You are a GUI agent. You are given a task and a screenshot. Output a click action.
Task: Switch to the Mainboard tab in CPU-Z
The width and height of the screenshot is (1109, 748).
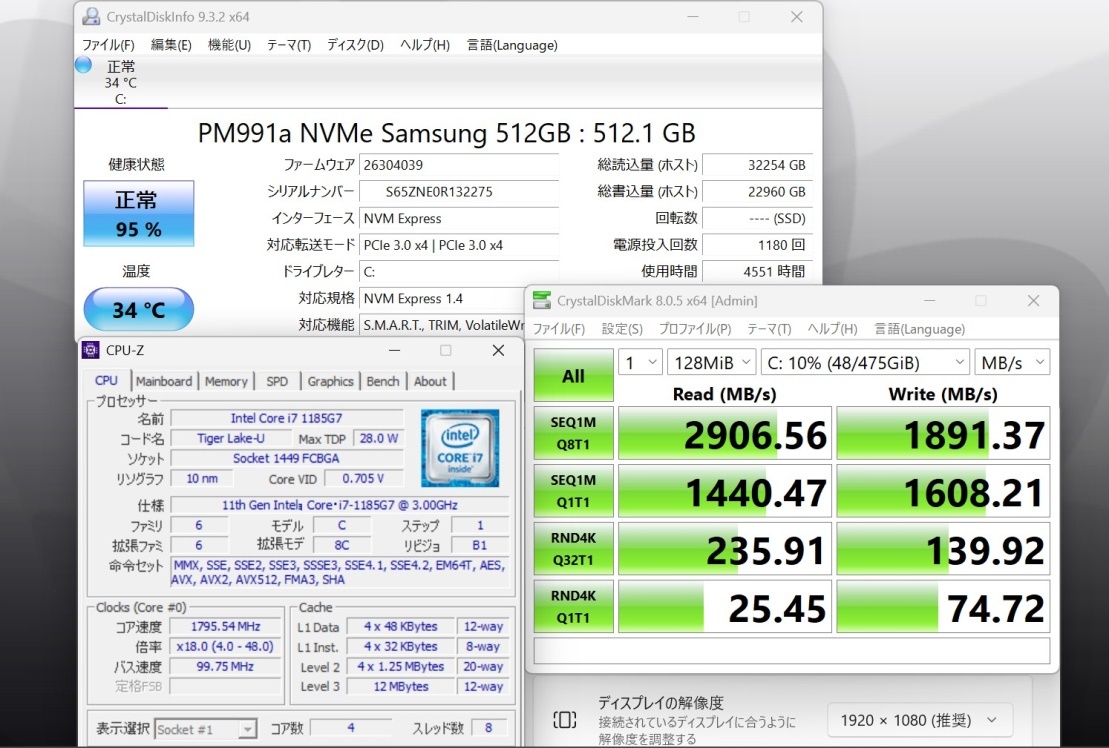(x=164, y=381)
